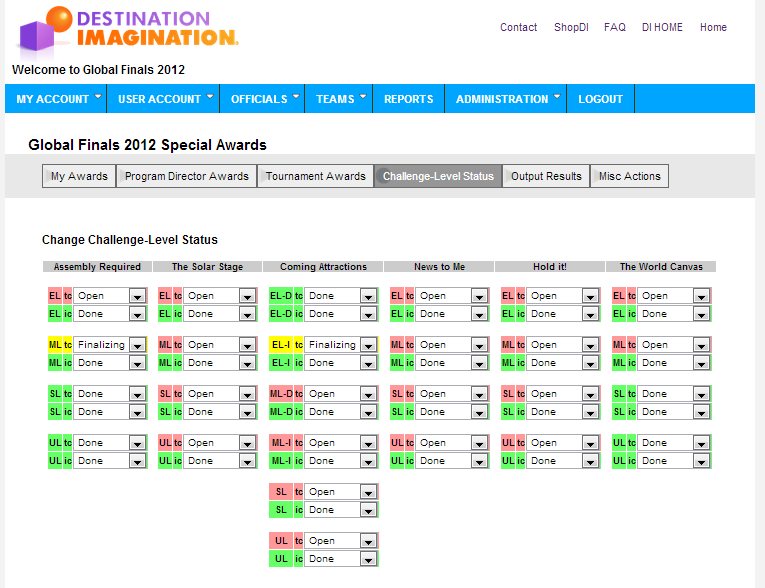
Task: Open The Solar Stage ML ic dropdown
Action: [220, 363]
